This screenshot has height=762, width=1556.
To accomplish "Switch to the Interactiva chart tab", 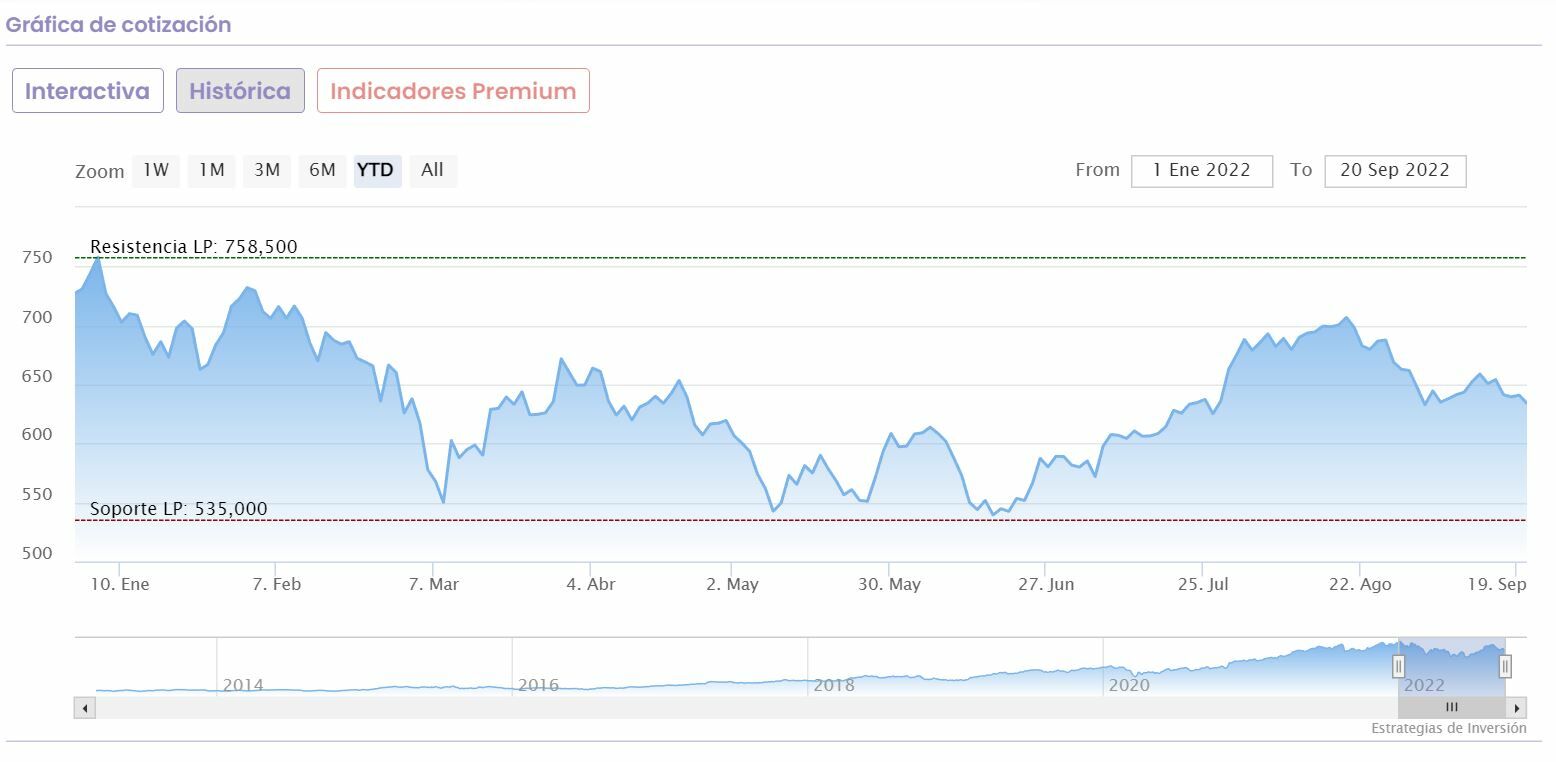I will [x=87, y=91].
